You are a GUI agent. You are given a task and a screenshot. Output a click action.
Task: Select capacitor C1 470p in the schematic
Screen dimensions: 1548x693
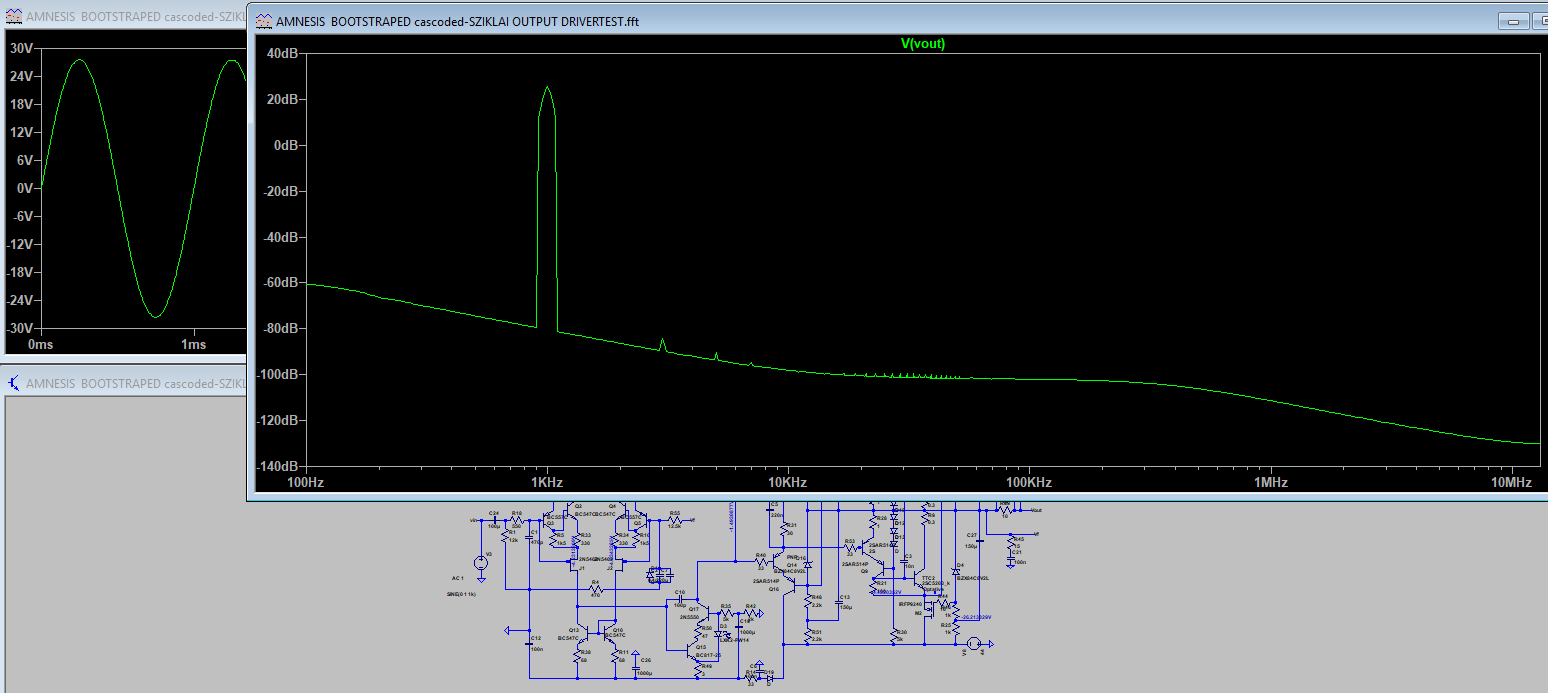click(x=529, y=536)
